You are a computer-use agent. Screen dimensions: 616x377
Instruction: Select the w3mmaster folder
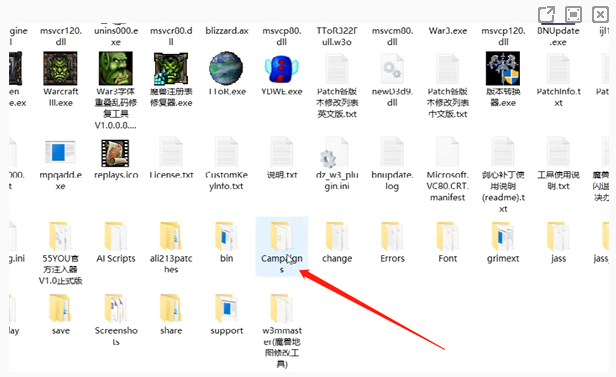tap(282, 309)
